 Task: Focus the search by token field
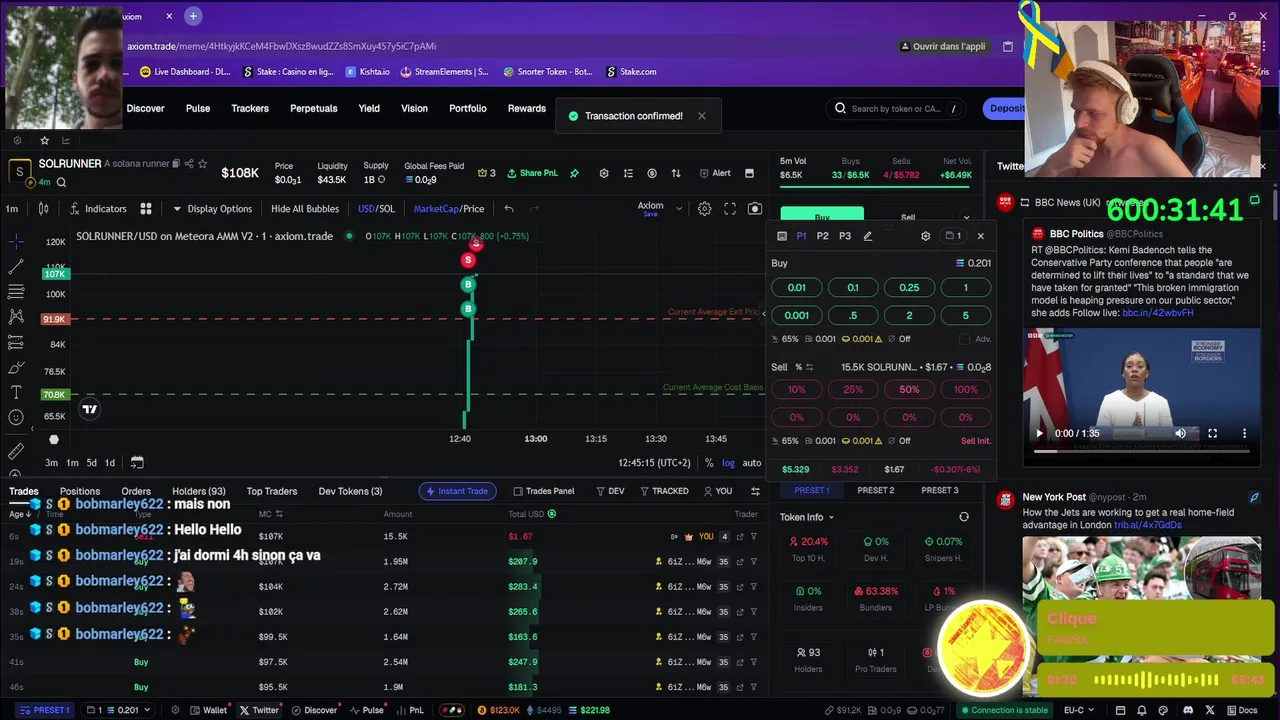coord(897,109)
